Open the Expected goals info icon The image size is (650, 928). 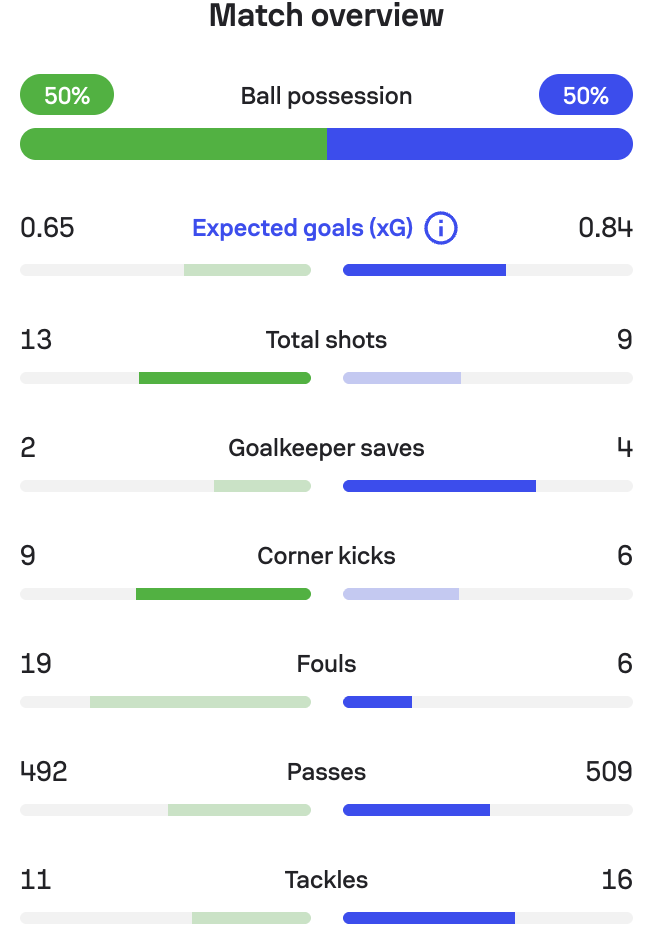click(440, 228)
